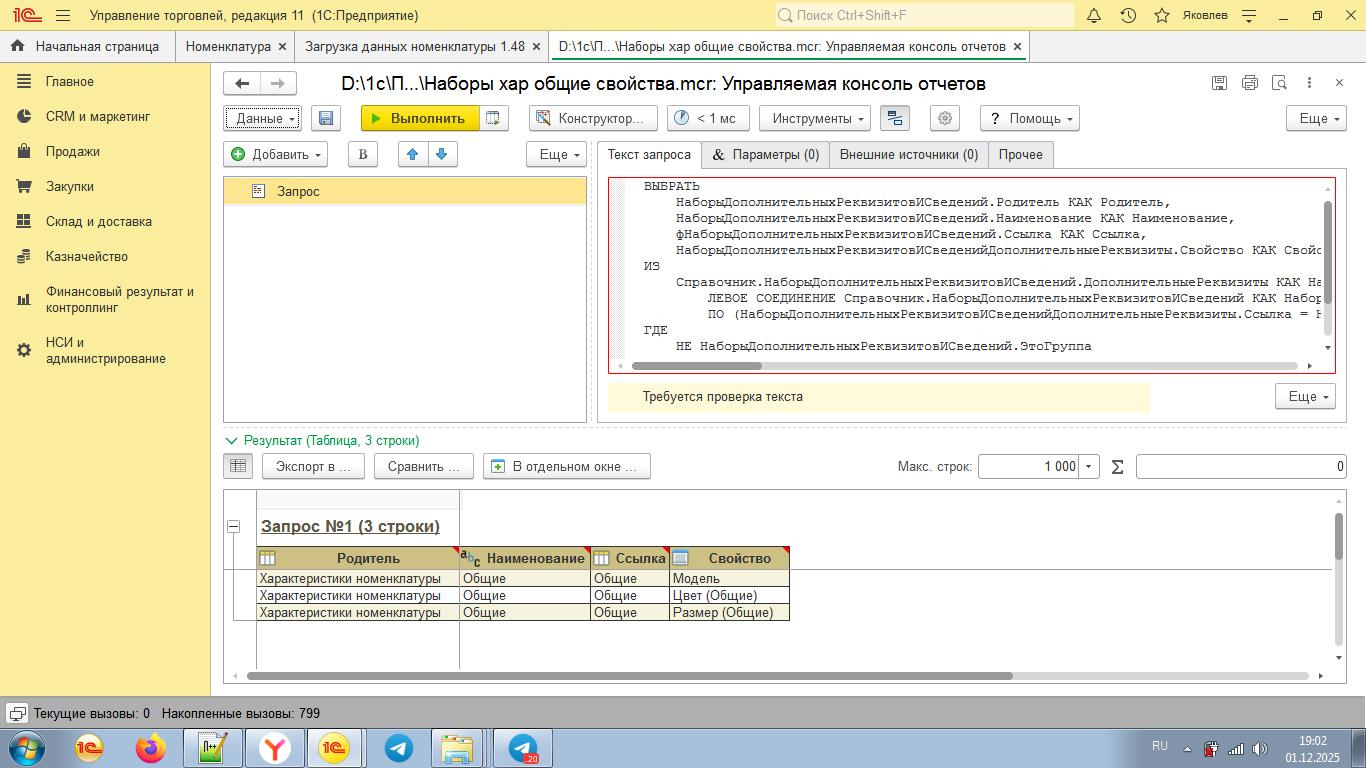
Task: Click the bold B button above query list
Action: (x=363, y=154)
